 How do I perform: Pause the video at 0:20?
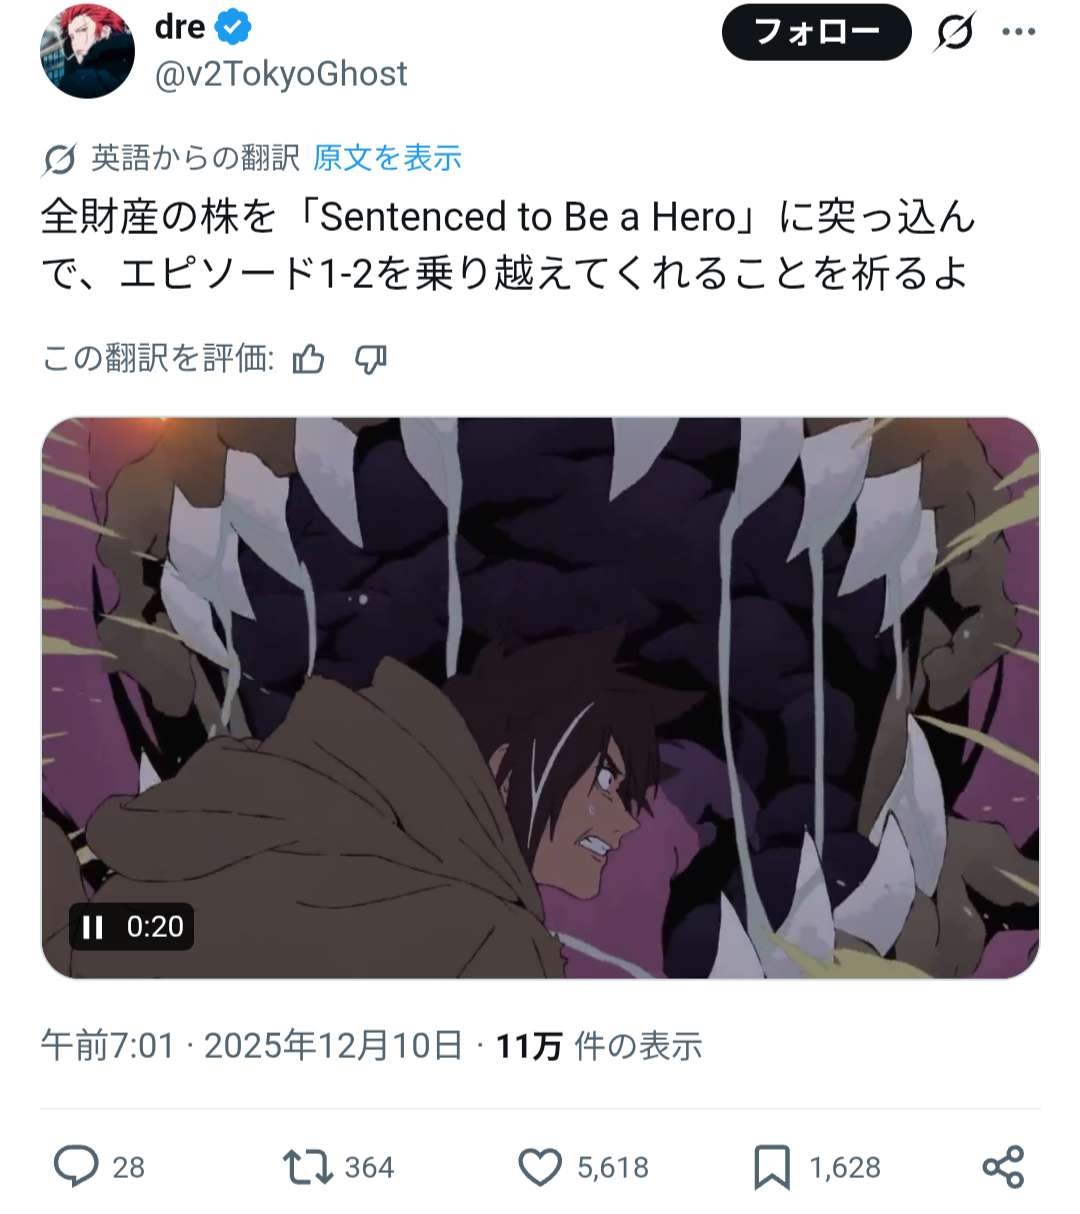[x=93, y=927]
